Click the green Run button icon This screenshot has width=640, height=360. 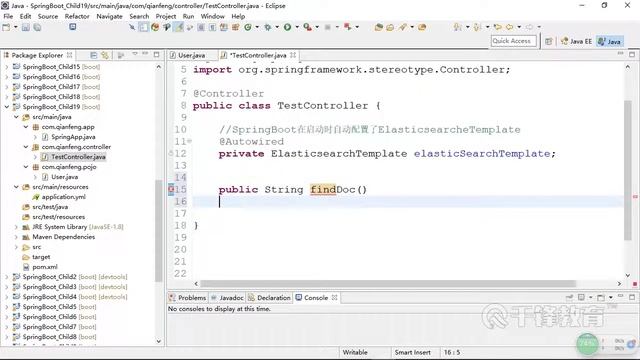[x=288, y=27]
